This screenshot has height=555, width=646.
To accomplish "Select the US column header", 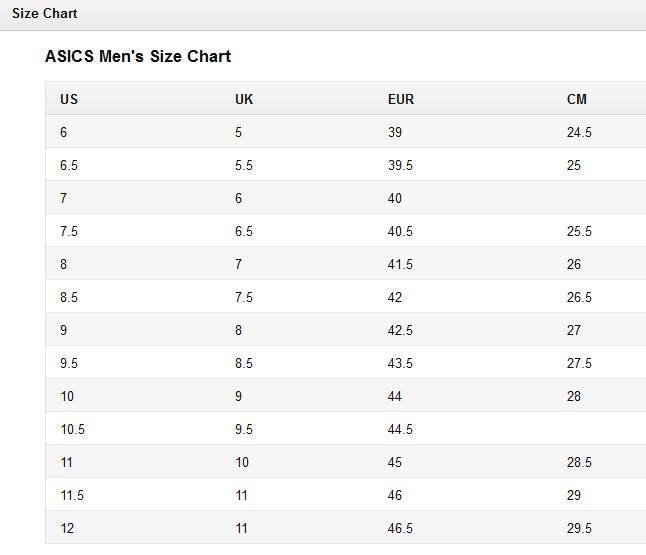I will [69, 99].
